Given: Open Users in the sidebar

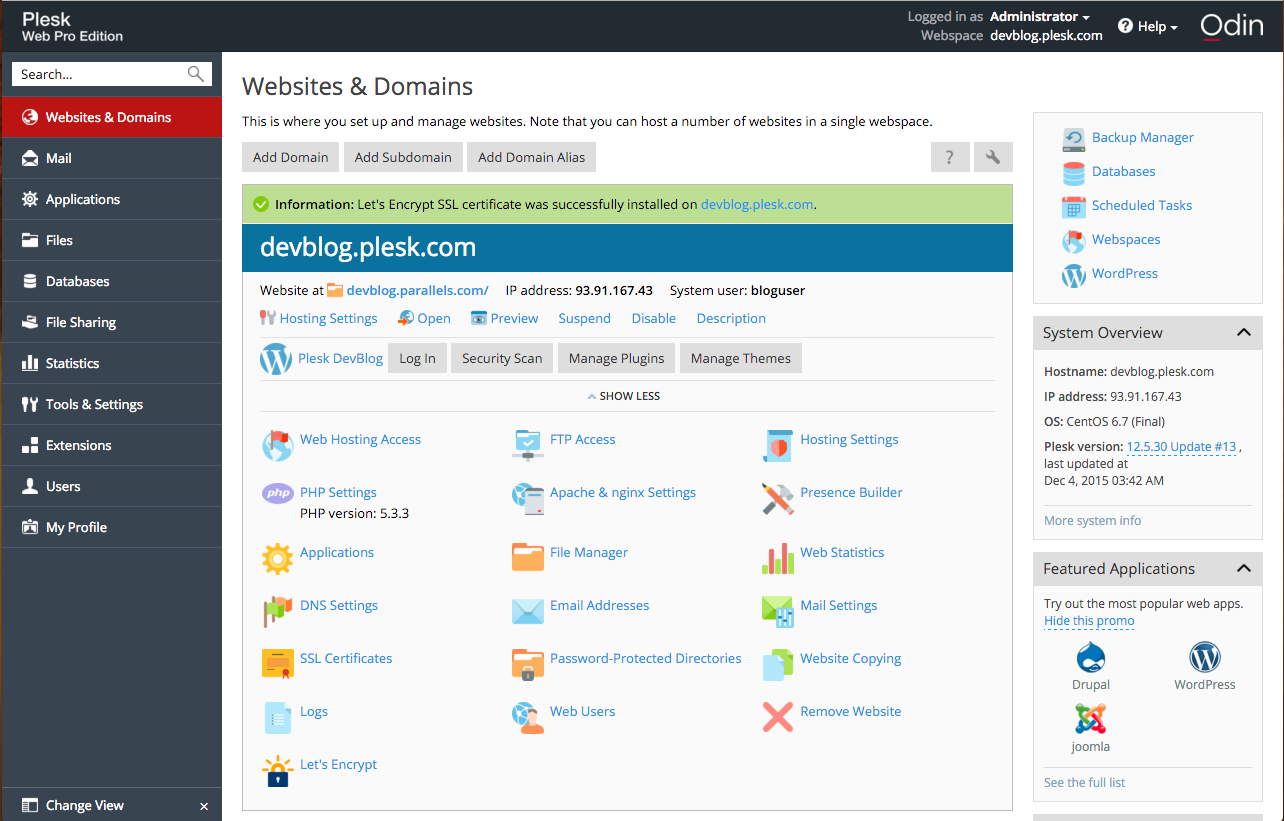Looking at the screenshot, I should click(111, 486).
